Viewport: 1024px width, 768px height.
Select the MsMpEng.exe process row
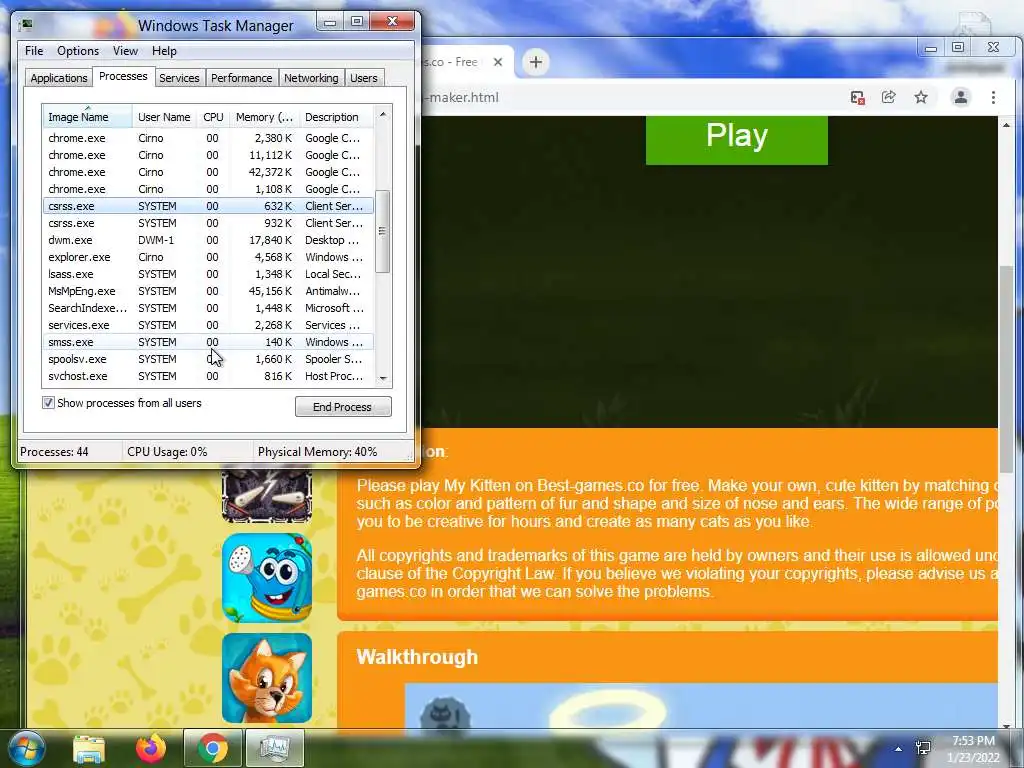coord(208,291)
